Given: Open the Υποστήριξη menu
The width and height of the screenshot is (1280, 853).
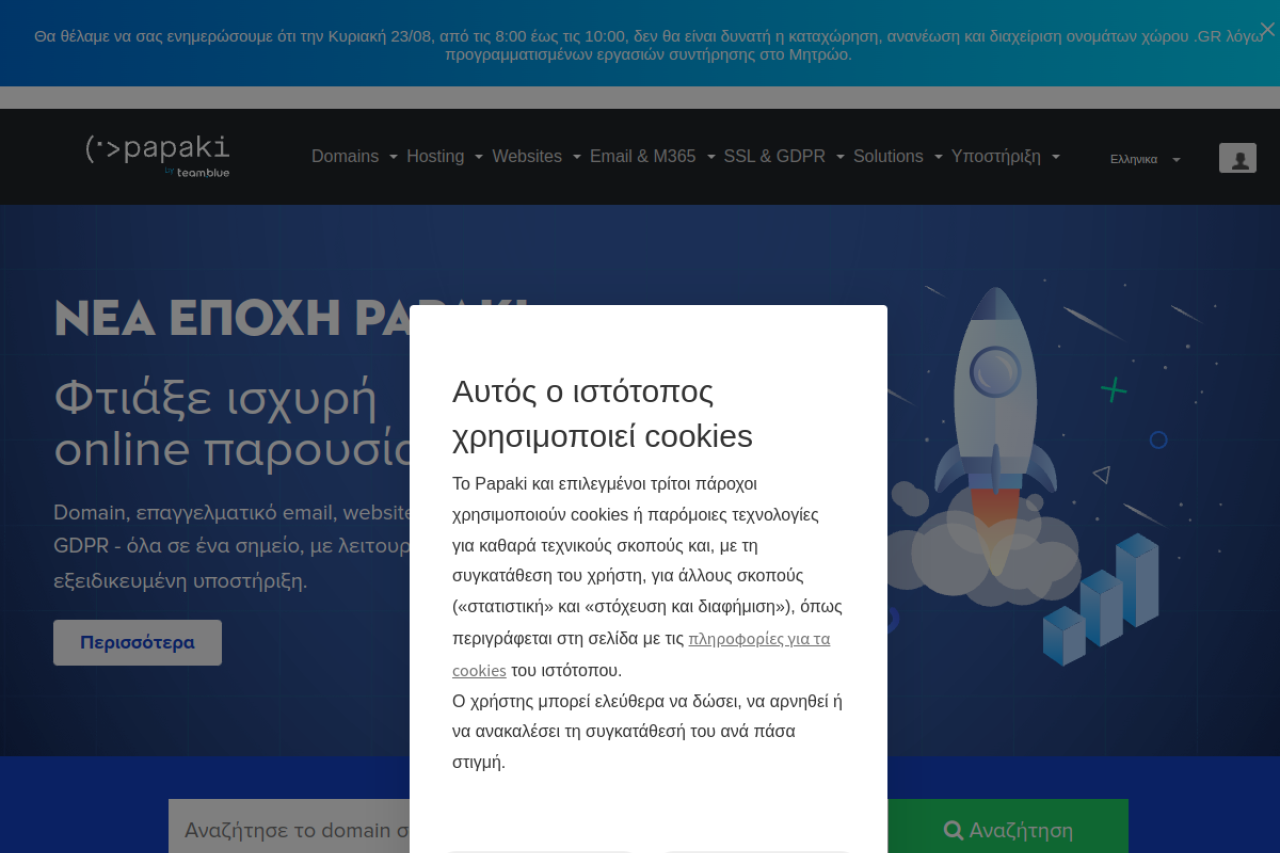Looking at the screenshot, I should (996, 156).
